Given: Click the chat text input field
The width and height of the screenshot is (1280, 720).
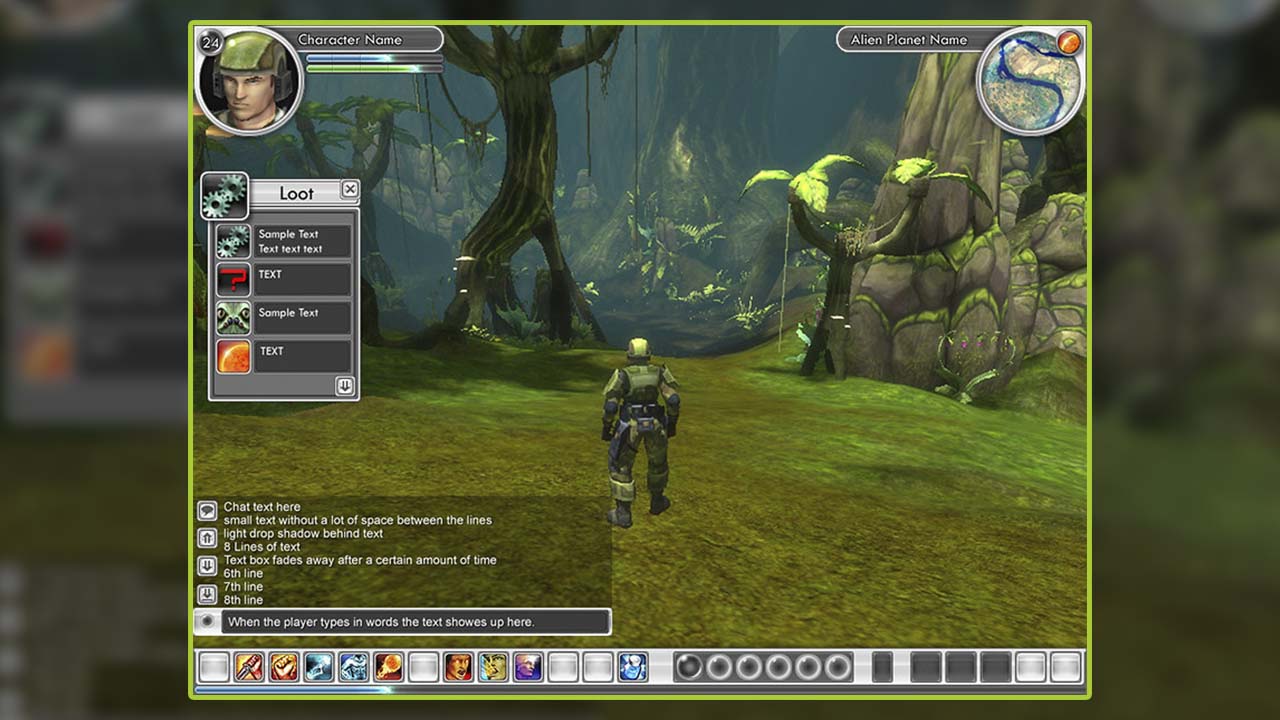Looking at the screenshot, I should (x=415, y=622).
